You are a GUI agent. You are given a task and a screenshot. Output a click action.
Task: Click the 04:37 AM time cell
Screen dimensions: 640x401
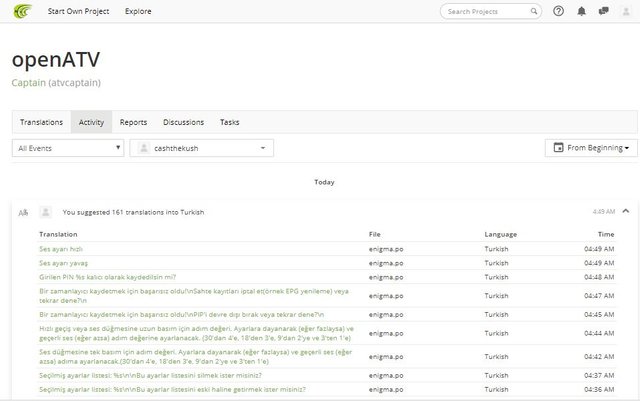599,375
